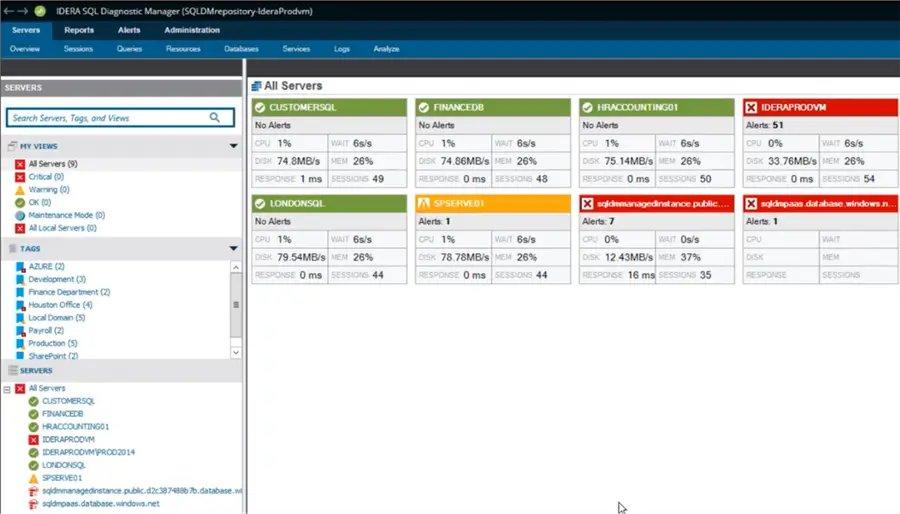Screen dimensions: 900x514
Task: Open the Servers main tab
Action: [26, 30]
